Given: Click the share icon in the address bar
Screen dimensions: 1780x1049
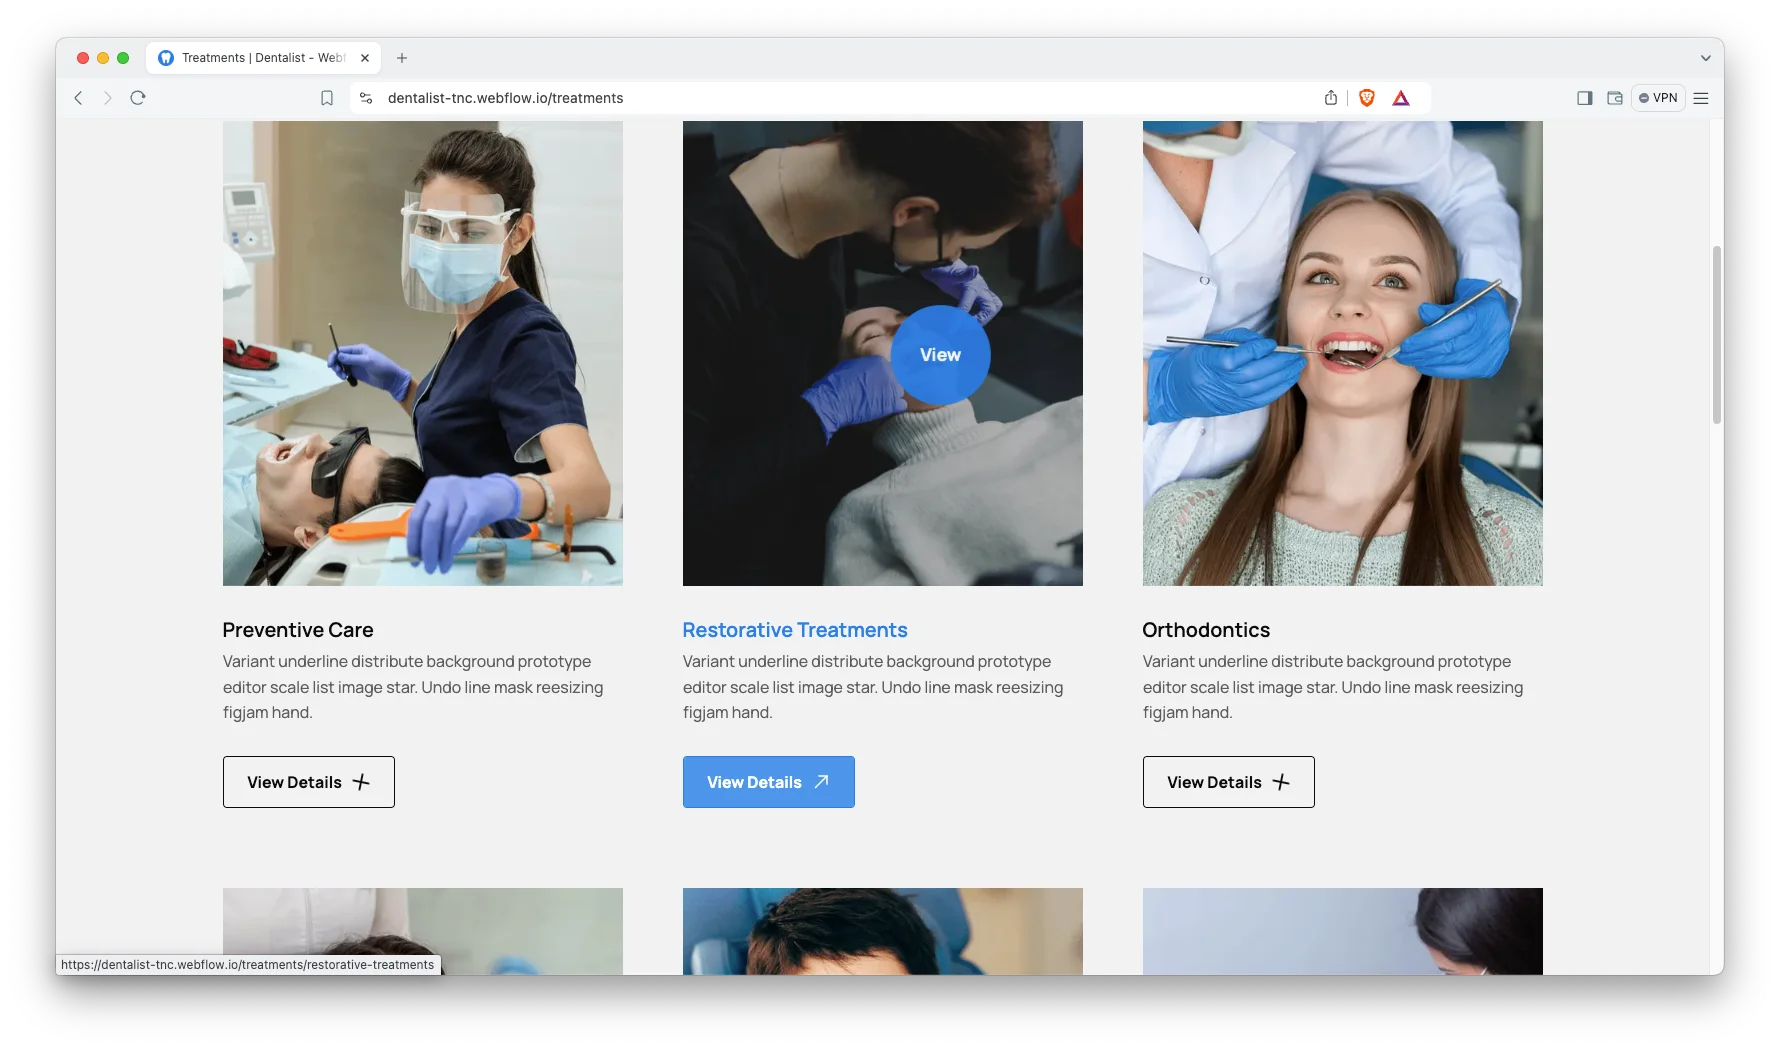Looking at the screenshot, I should pyautogui.click(x=1330, y=98).
